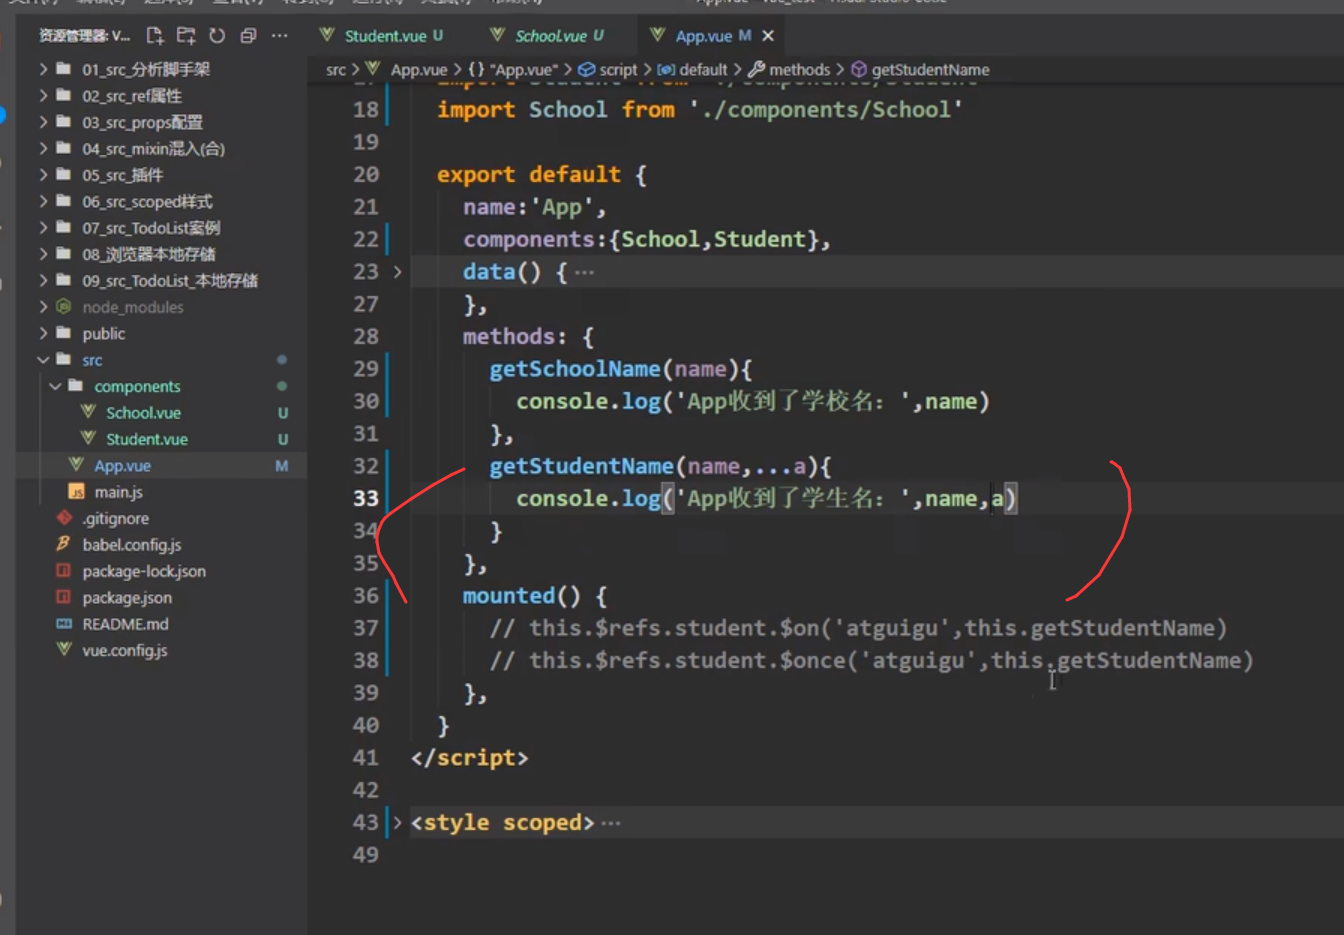
Task: Click the getStudentName breadcrumb item
Action: pos(930,70)
